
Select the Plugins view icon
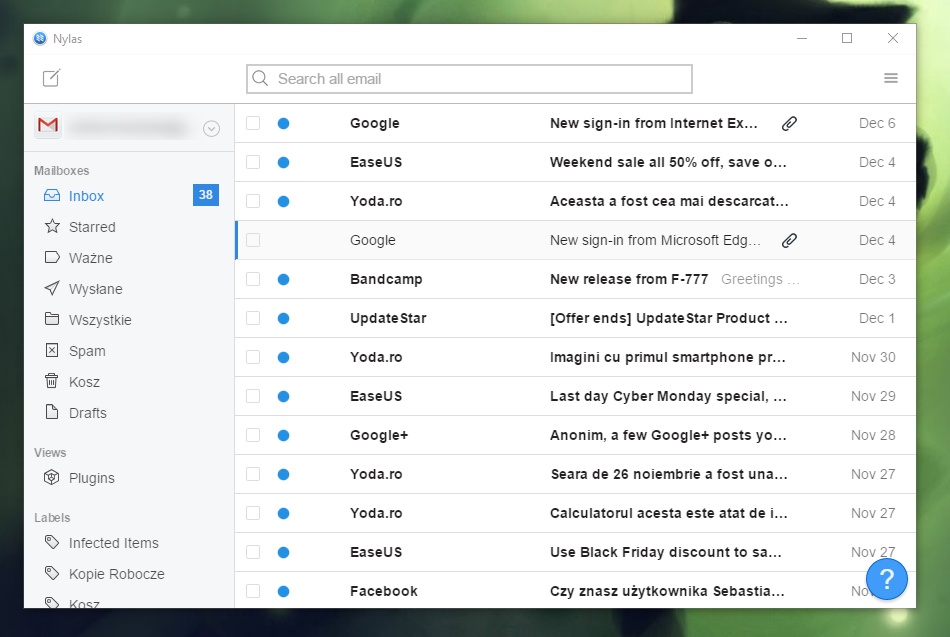click(52, 478)
